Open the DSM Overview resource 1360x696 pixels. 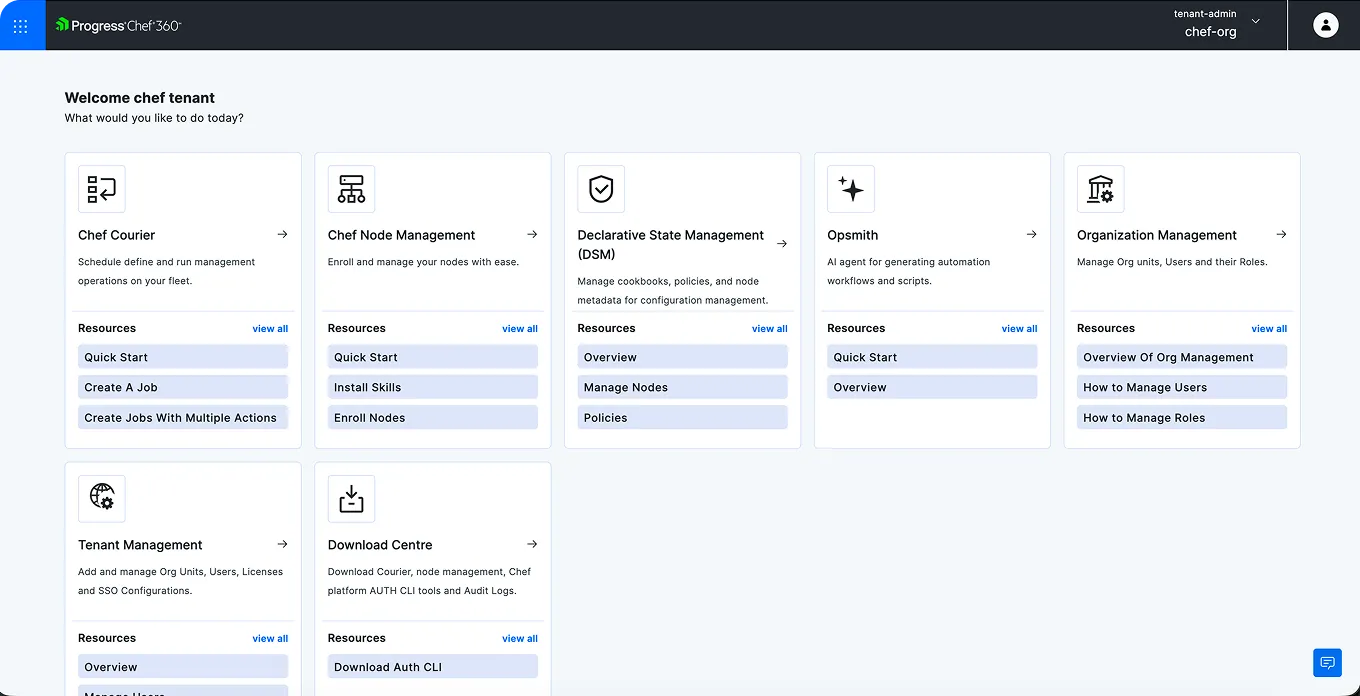683,357
